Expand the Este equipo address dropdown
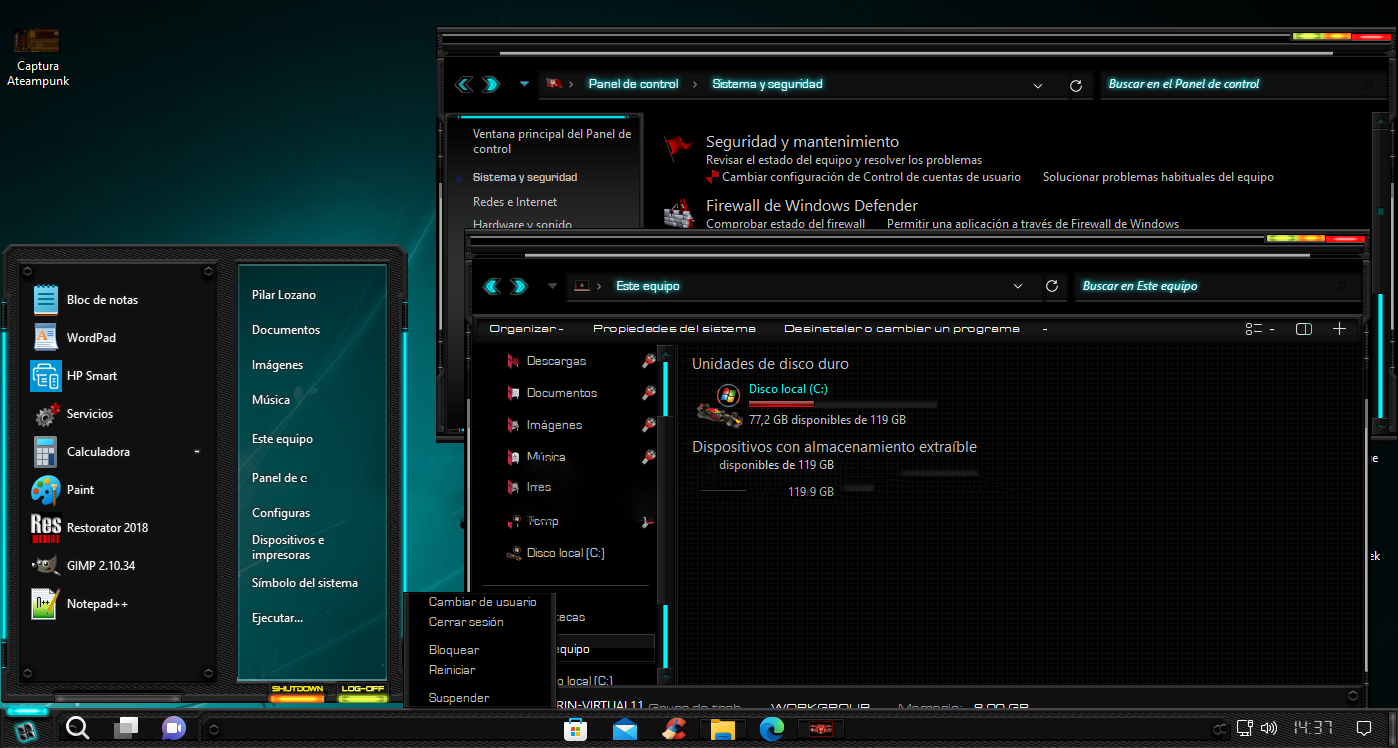Image resolution: width=1398 pixels, height=748 pixels. pyautogui.click(x=1018, y=286)
